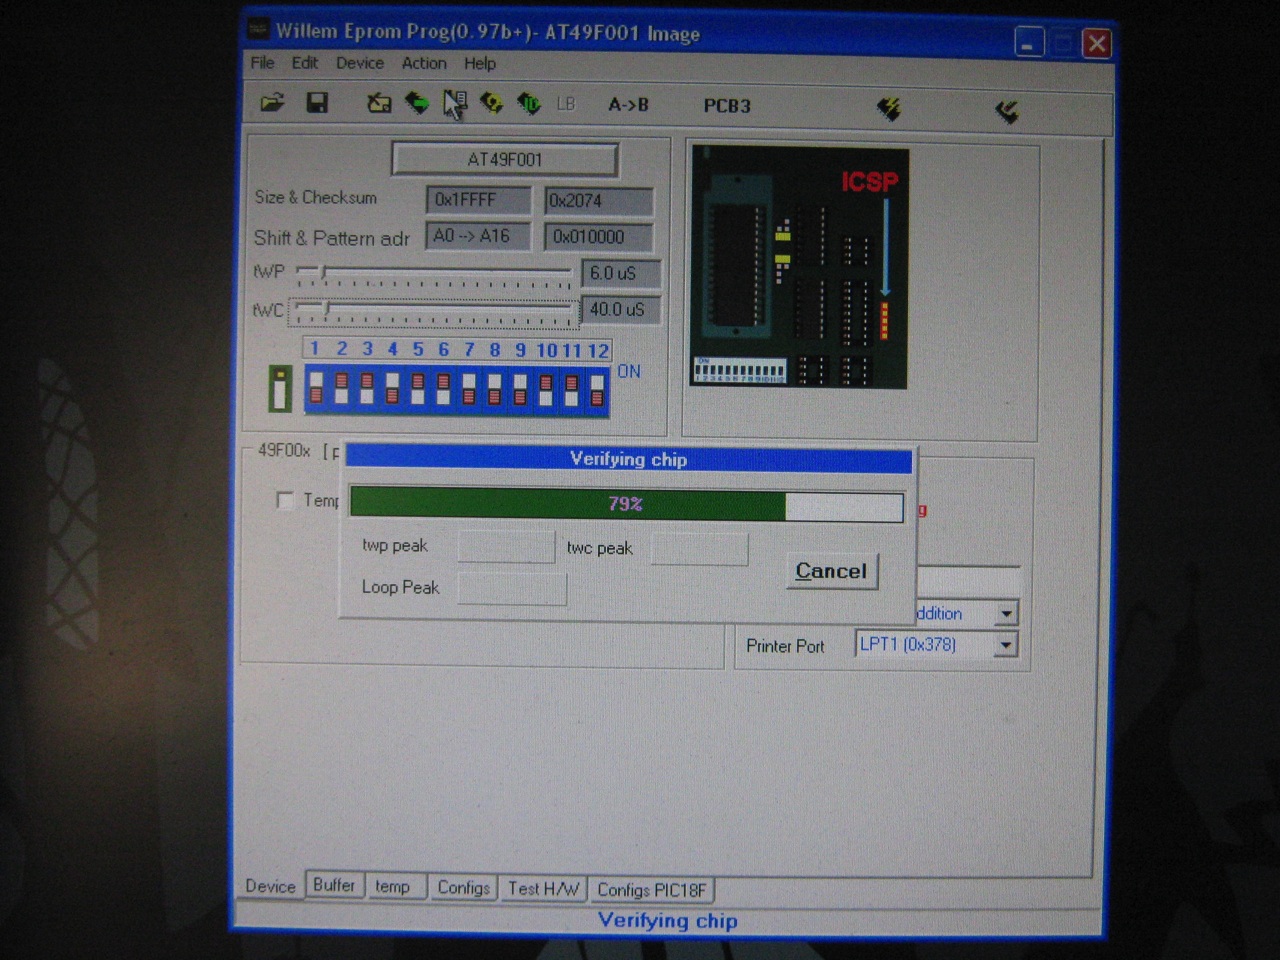Adjust the tWC timing slider
Screen dimensions: 1280x960
[434, 311]
